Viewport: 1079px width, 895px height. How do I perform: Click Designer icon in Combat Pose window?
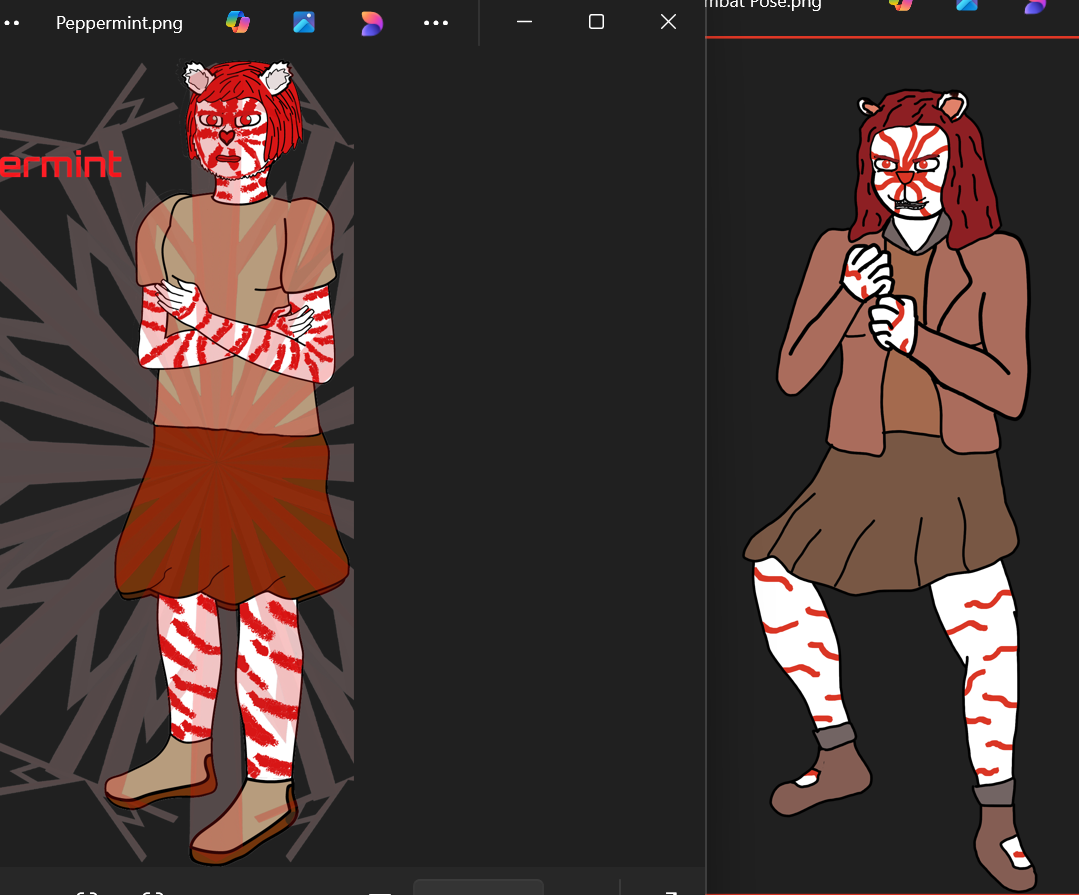point(1035,5)
